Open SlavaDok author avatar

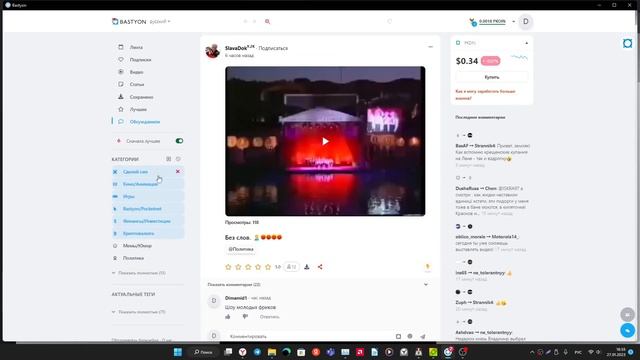pyautogui.click(x=212, y=51)
